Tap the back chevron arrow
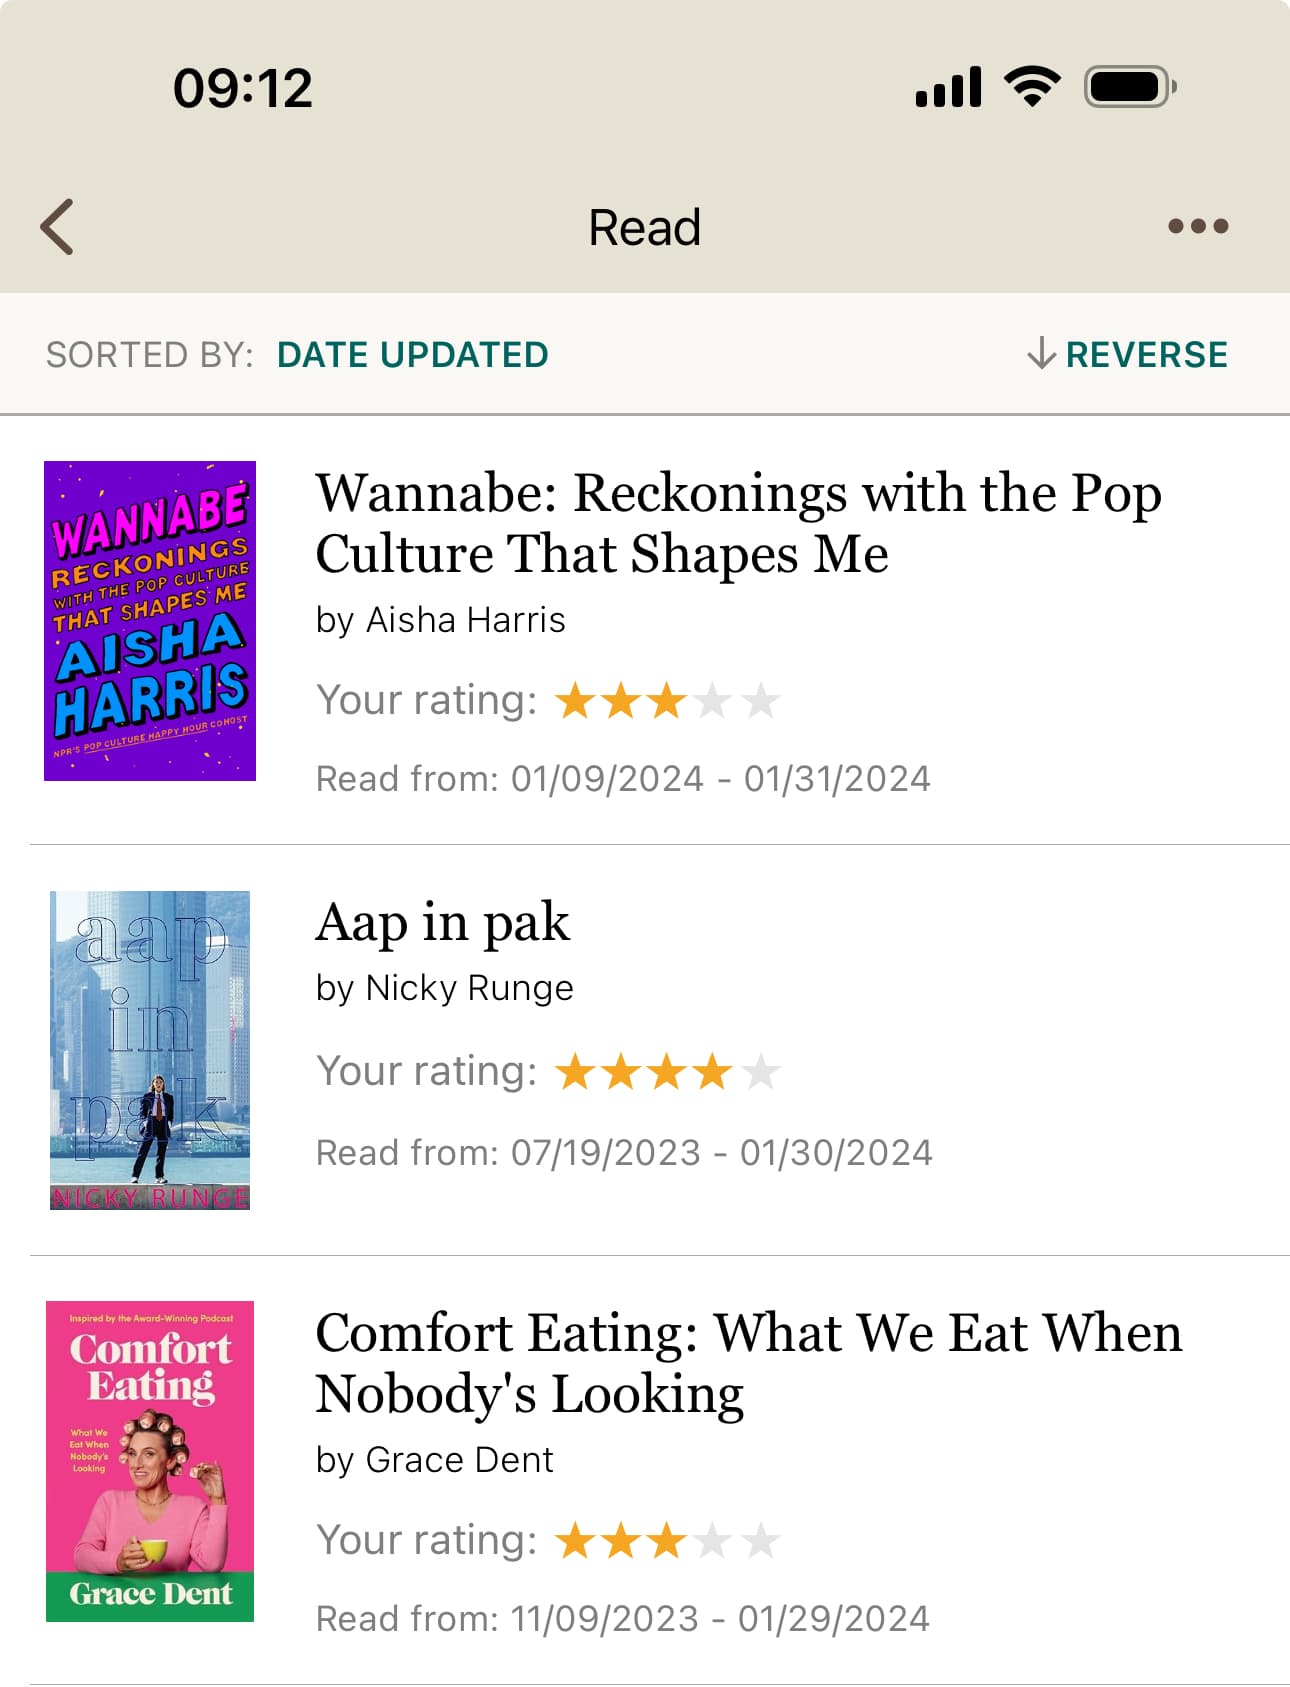Image resolution: width=1290 pixels, height=1687 pixels. [x=57, y=227]
